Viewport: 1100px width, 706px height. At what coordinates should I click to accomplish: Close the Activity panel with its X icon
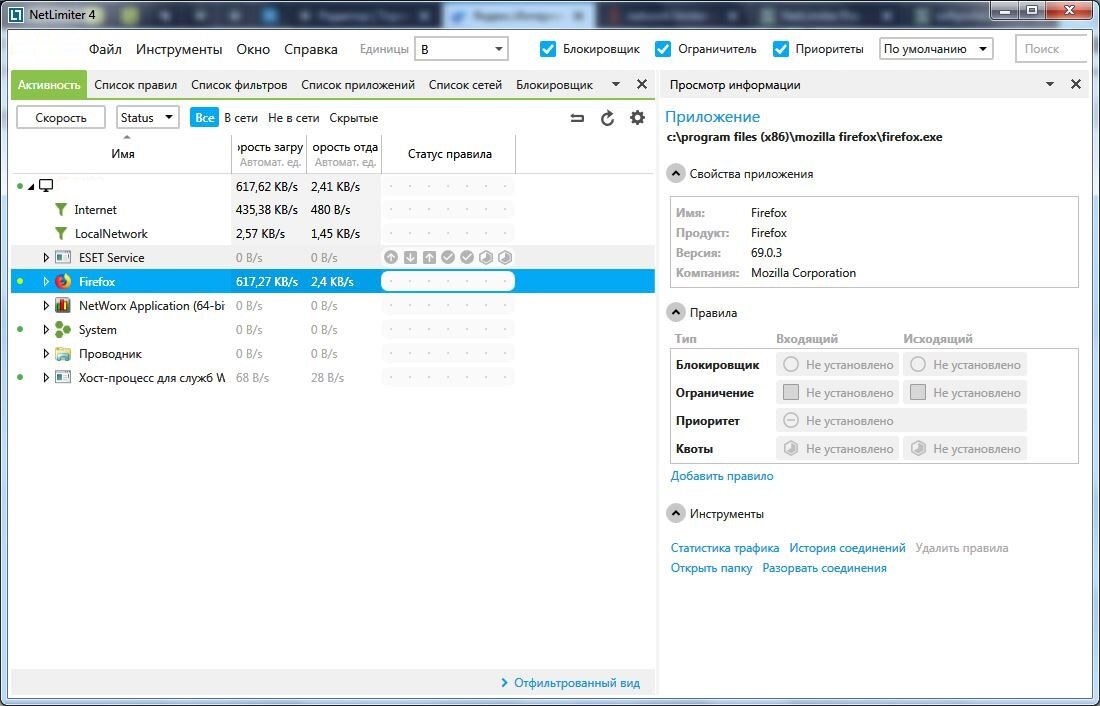[641, 84]
